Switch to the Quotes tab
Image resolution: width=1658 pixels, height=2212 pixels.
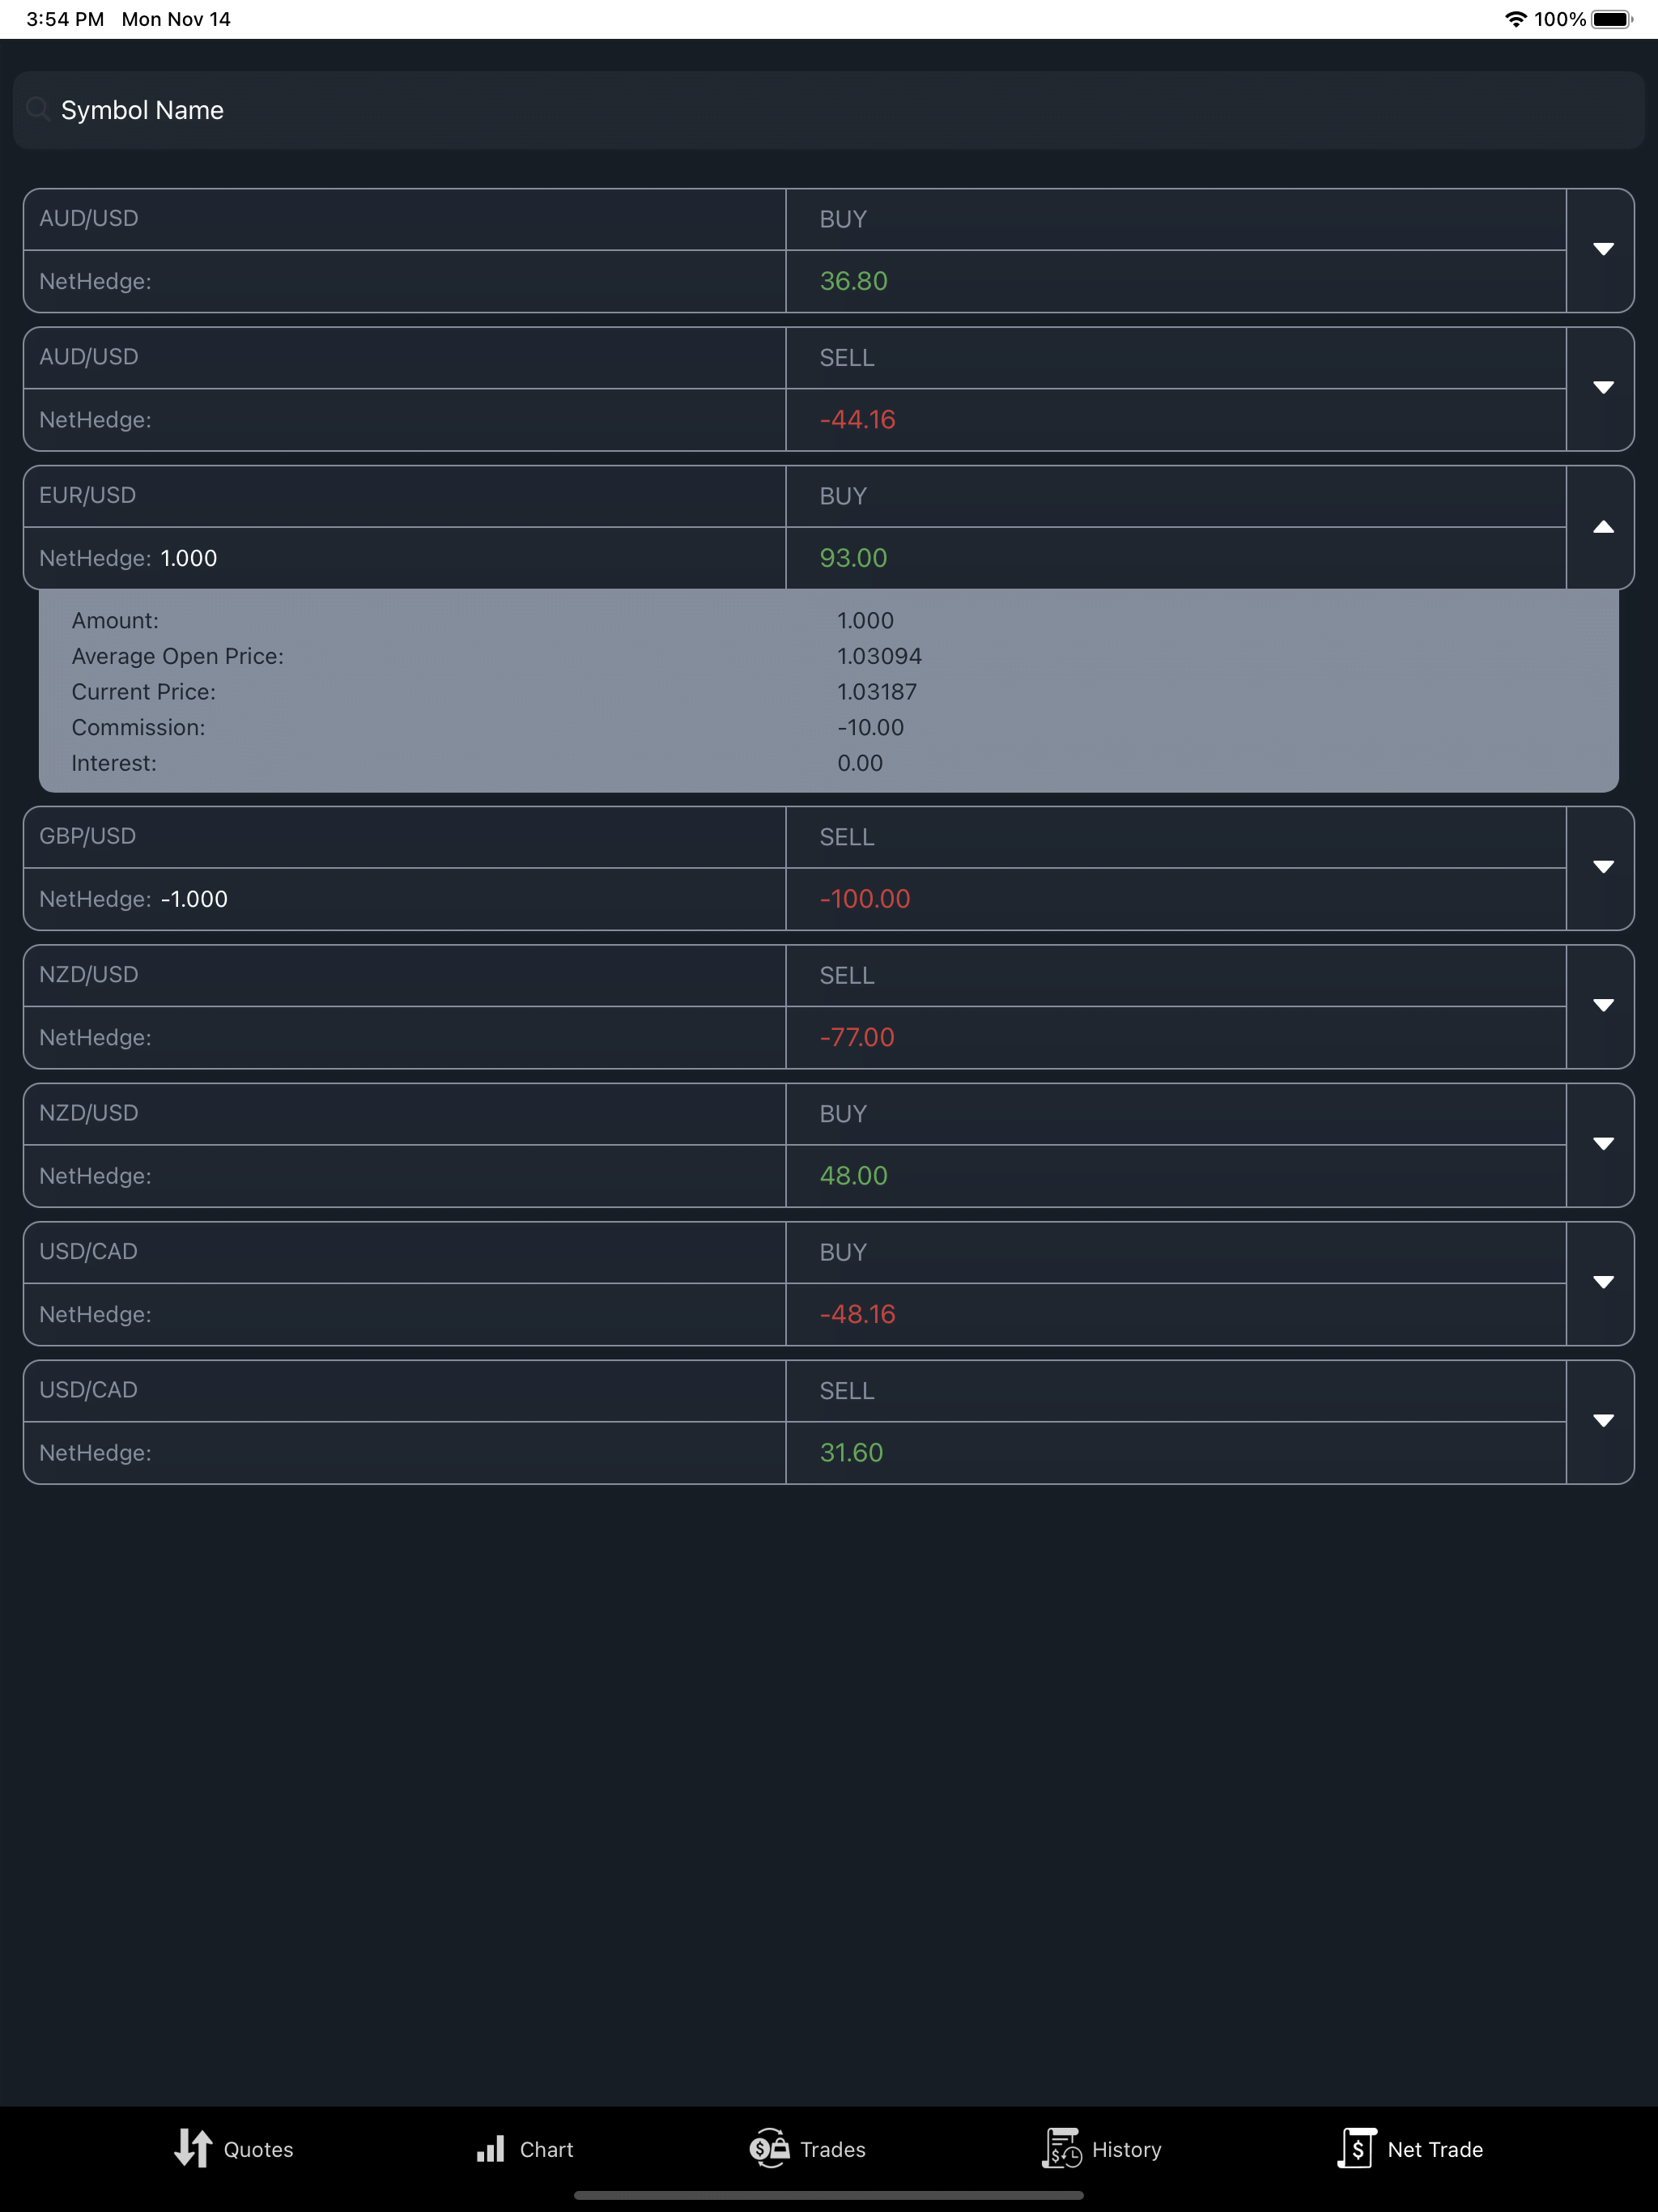(x=234, y=2149)
